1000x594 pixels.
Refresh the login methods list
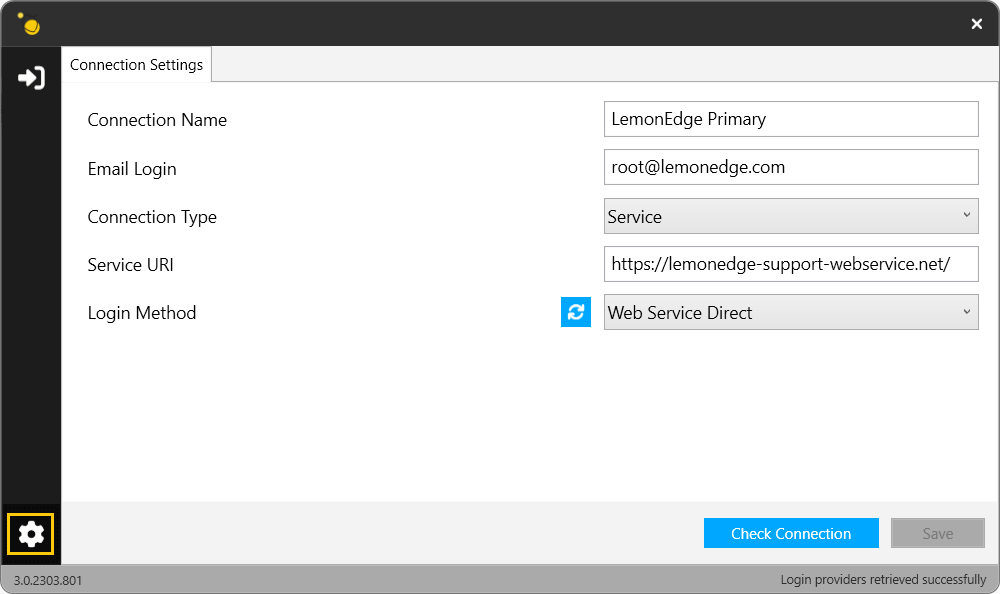click(576, 312)
